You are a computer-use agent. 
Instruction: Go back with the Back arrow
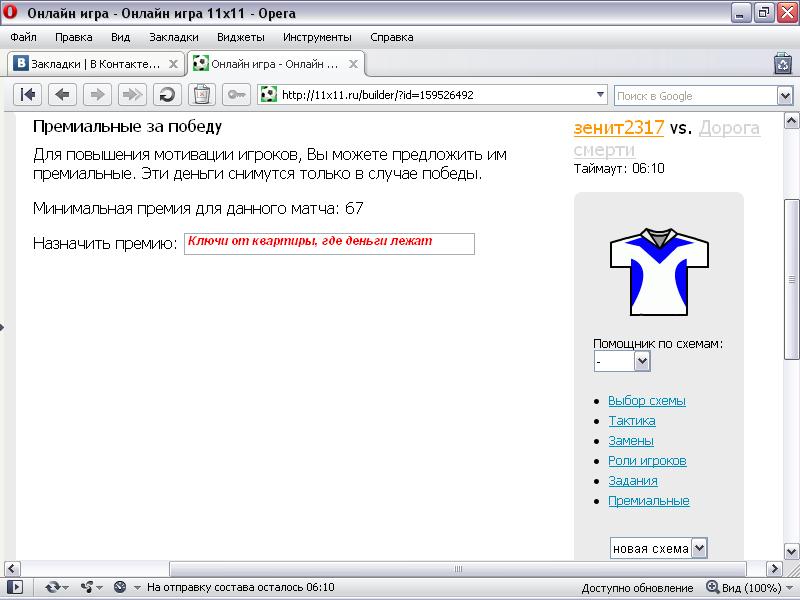62,95
